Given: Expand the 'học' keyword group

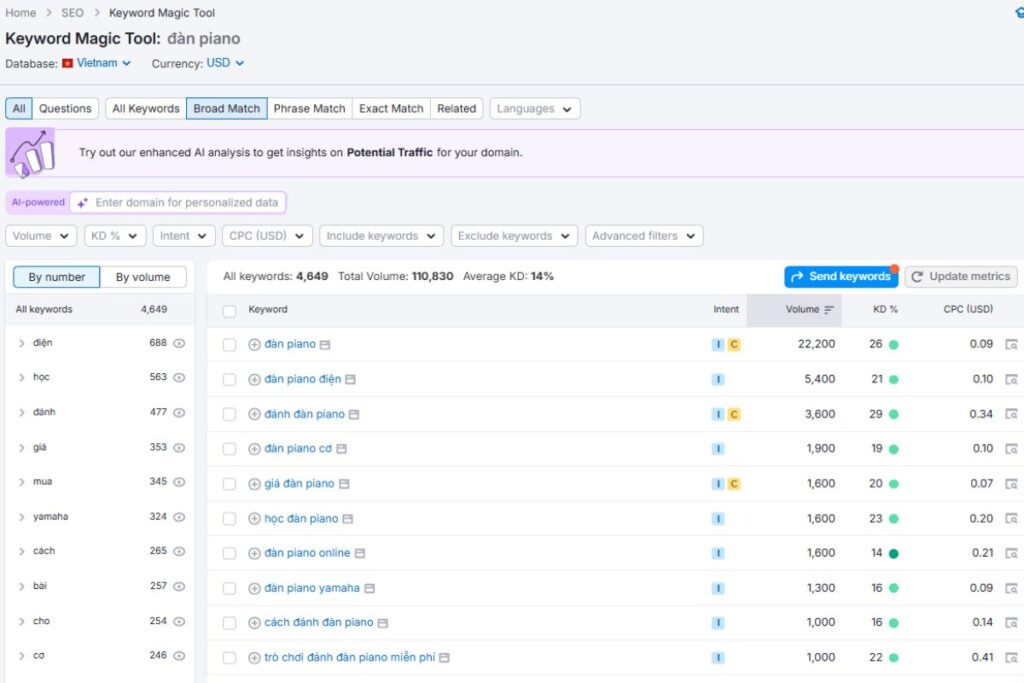Looking at the screenshot, I should pos(22,378).
